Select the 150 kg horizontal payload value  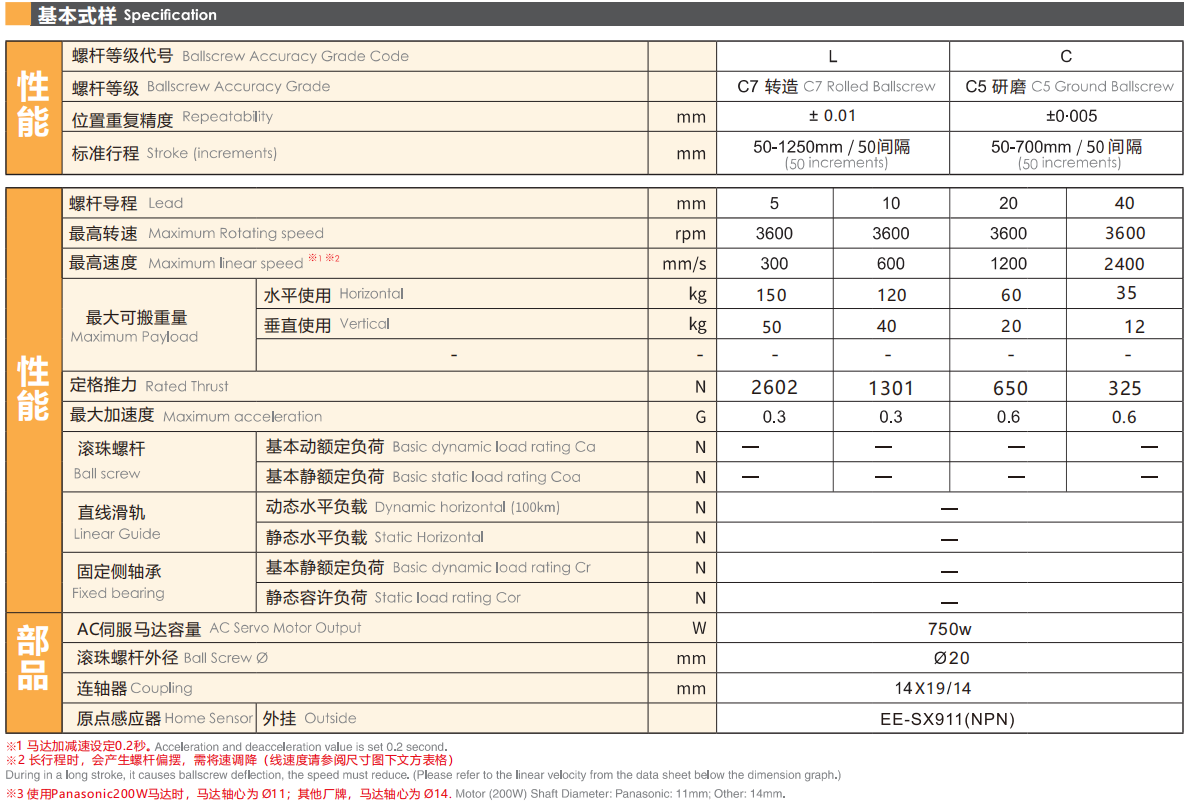(773, 295)
